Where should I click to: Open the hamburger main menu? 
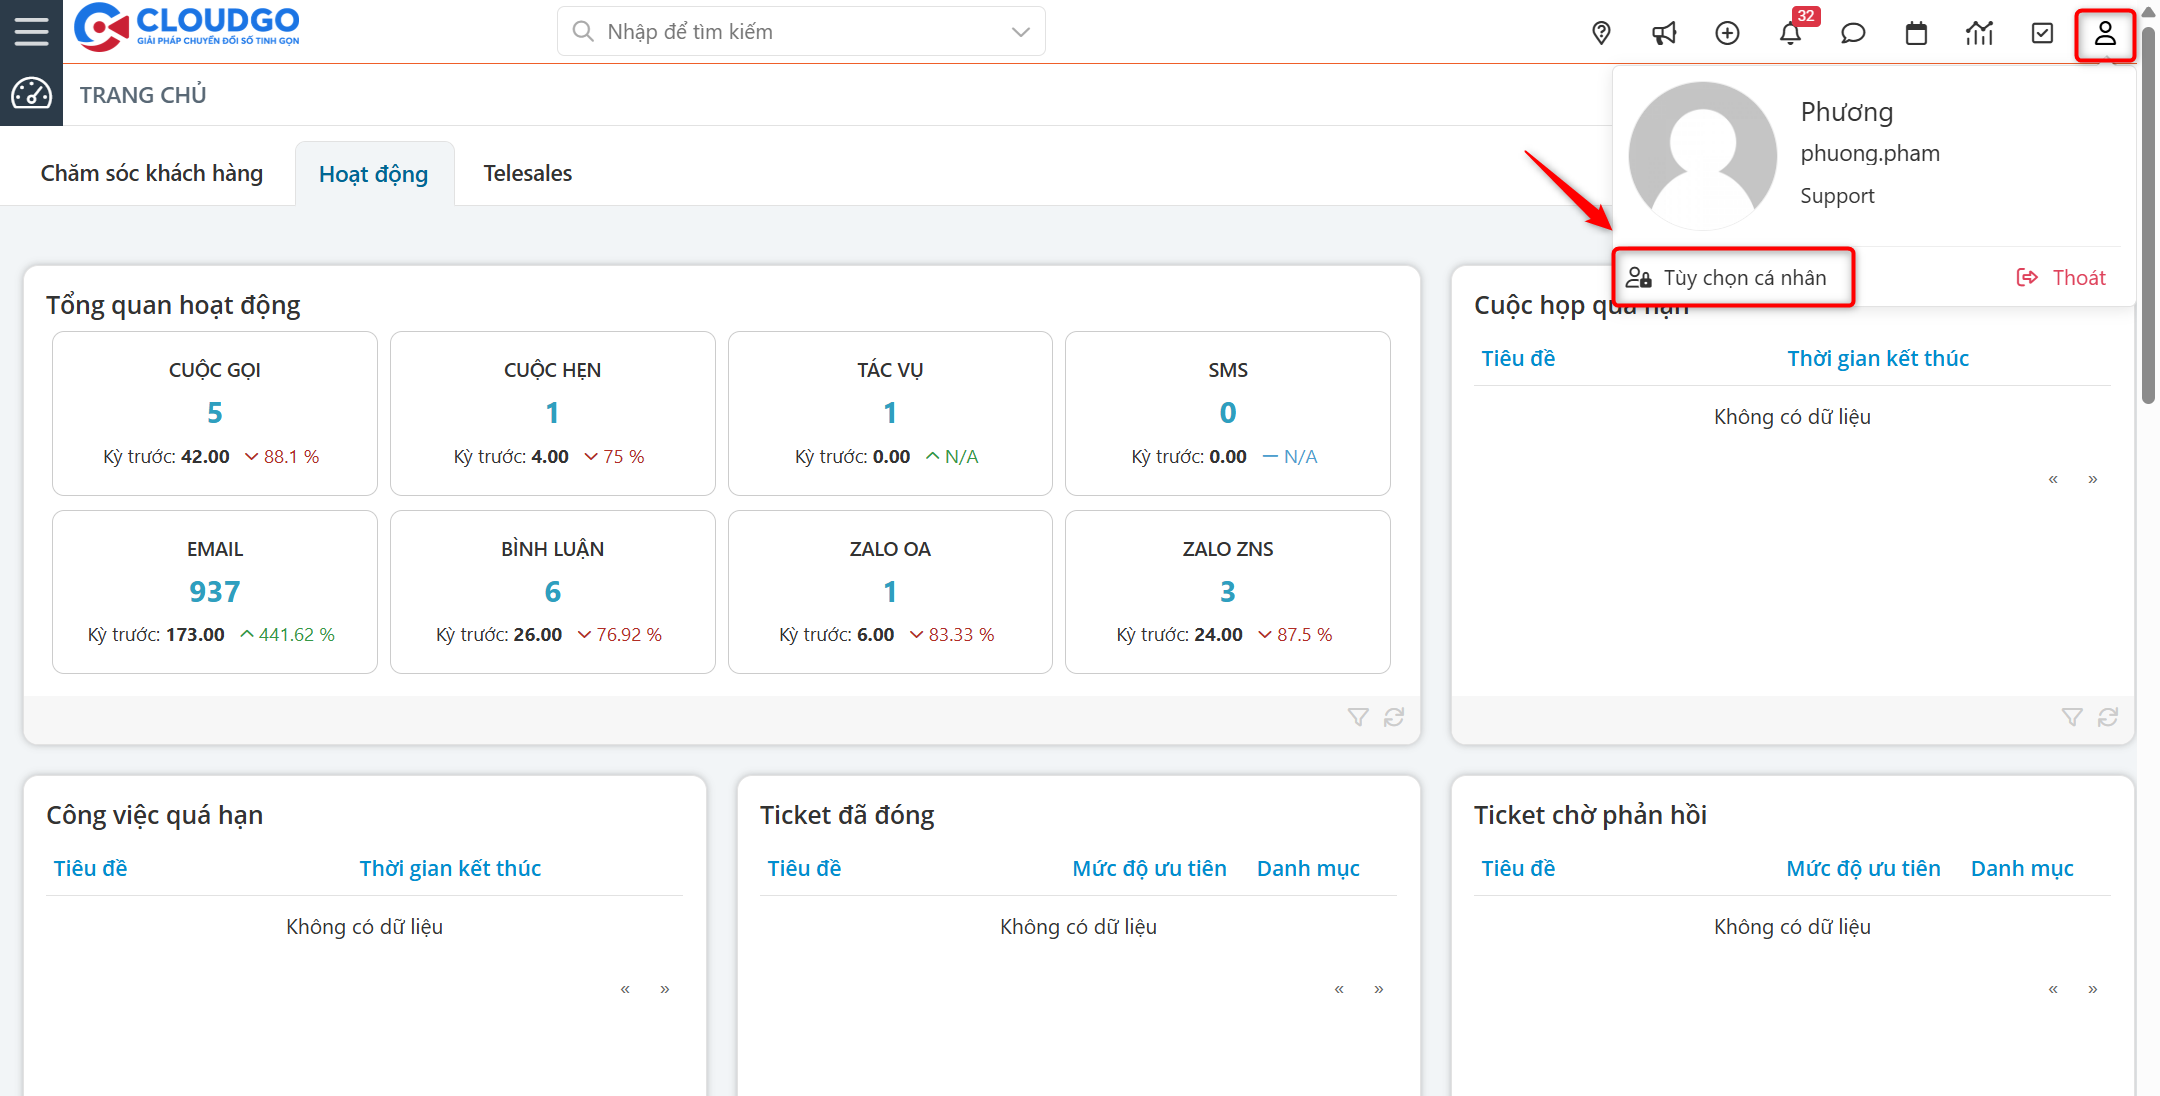tap(31, 31)
